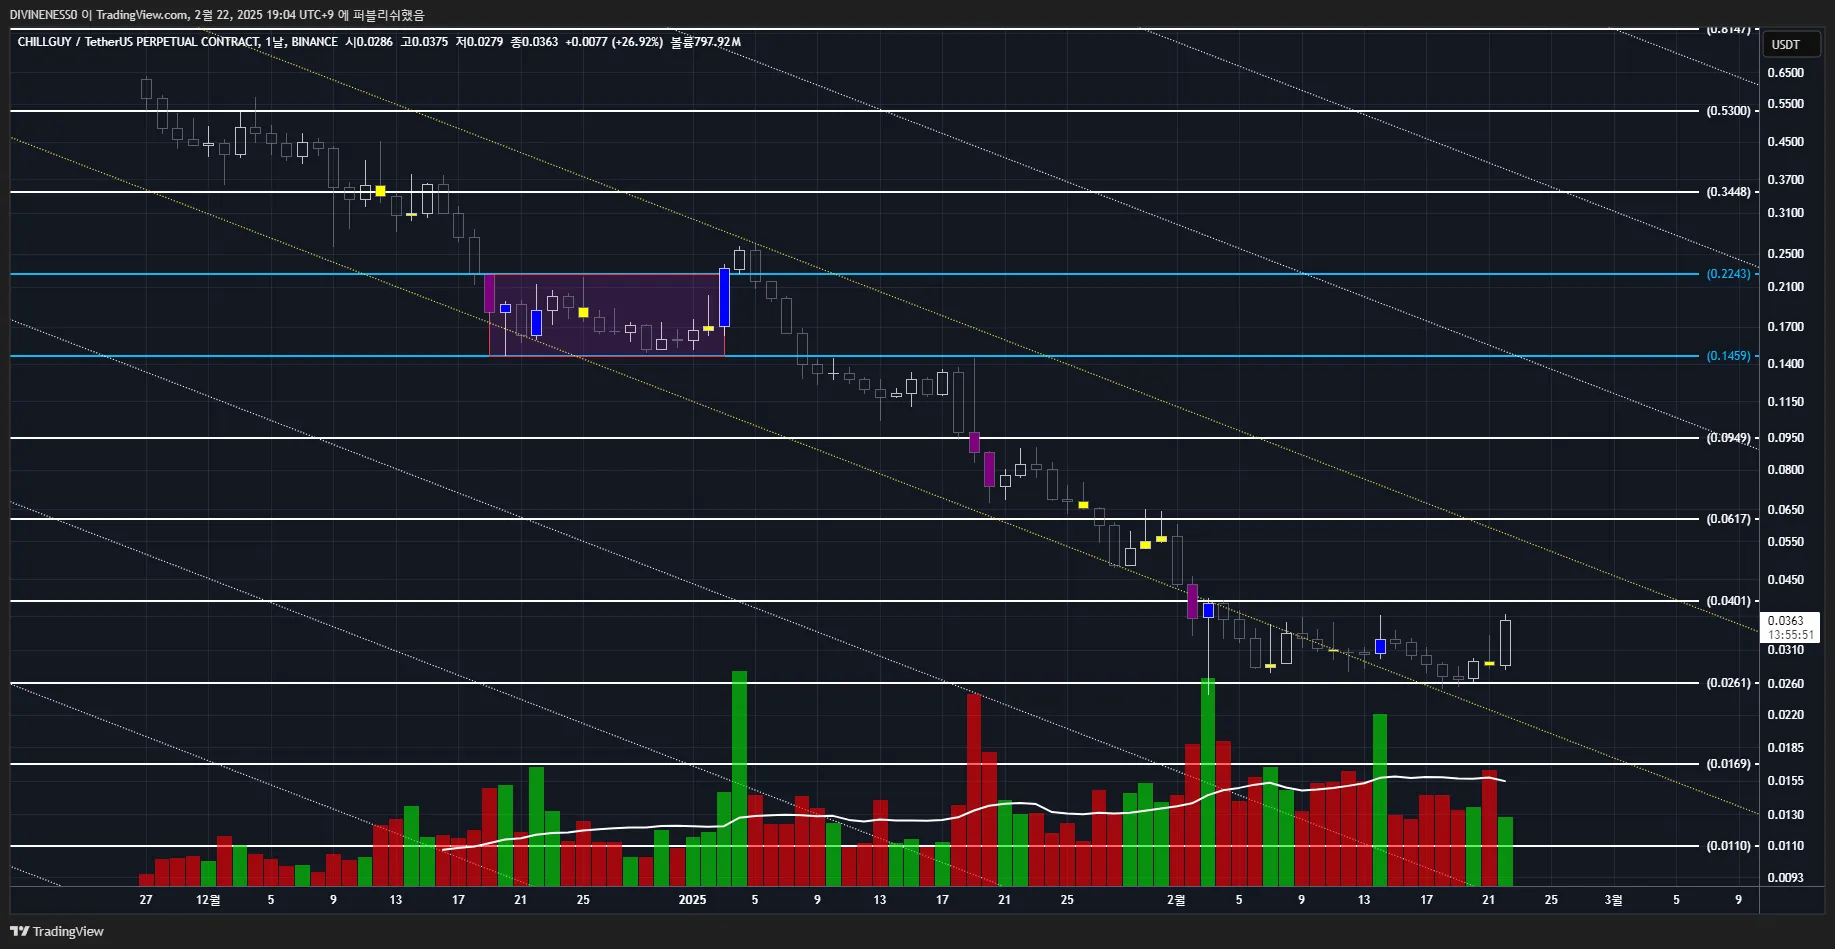Click the 0.0220 price axis tick
This screenshot has width=1835, height=949.
tap(1786, 715)
